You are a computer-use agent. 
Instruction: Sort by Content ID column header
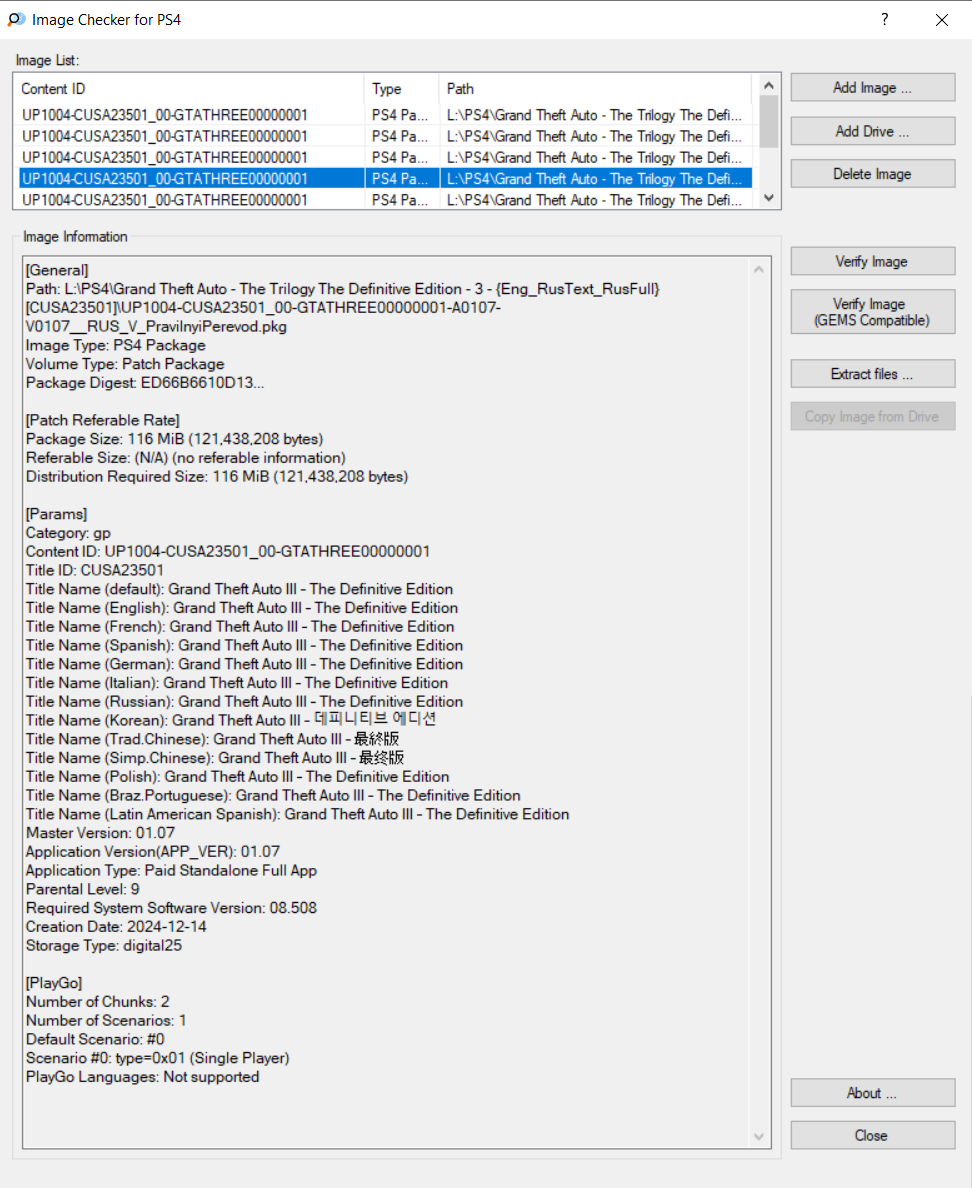click(x=189, y=89)
